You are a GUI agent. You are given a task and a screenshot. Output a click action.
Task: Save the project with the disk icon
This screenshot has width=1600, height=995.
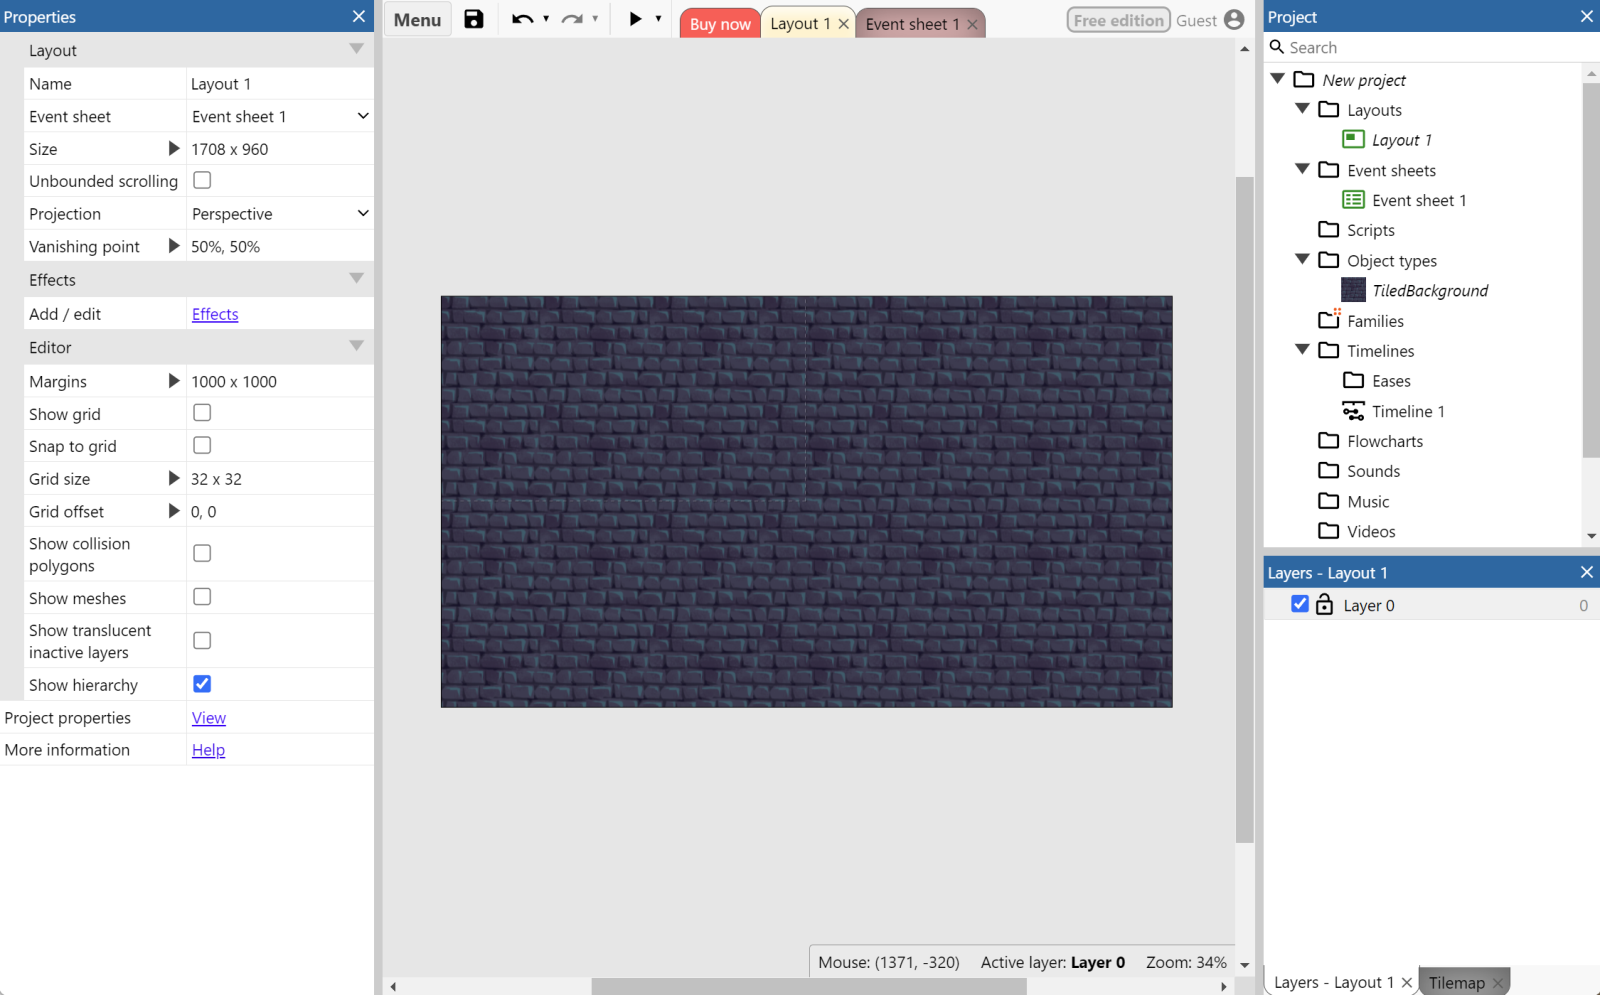pyautogui.click(x=474, y=19)
